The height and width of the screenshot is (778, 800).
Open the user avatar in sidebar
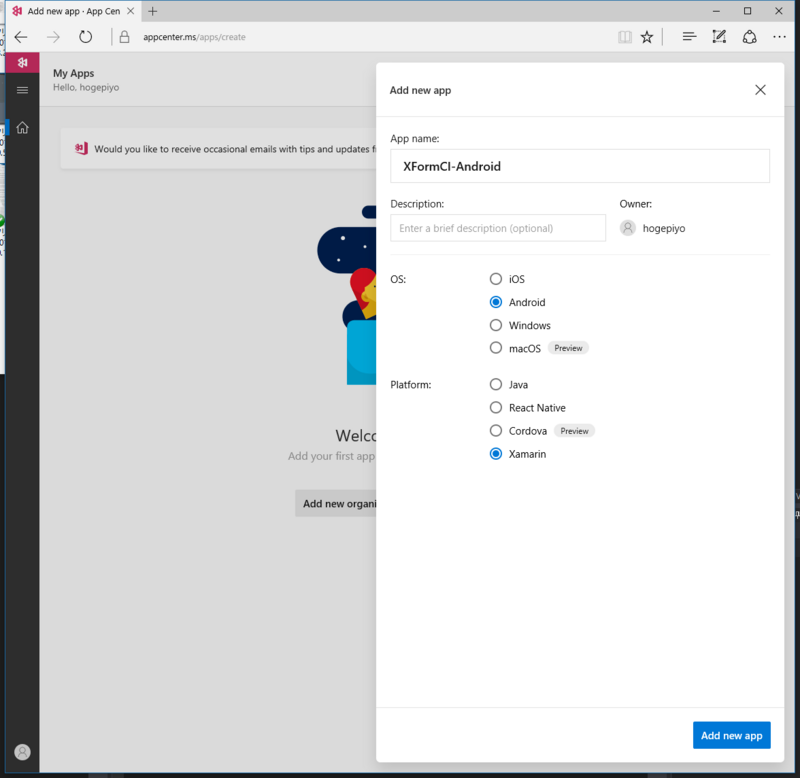[x=22, y=752]
